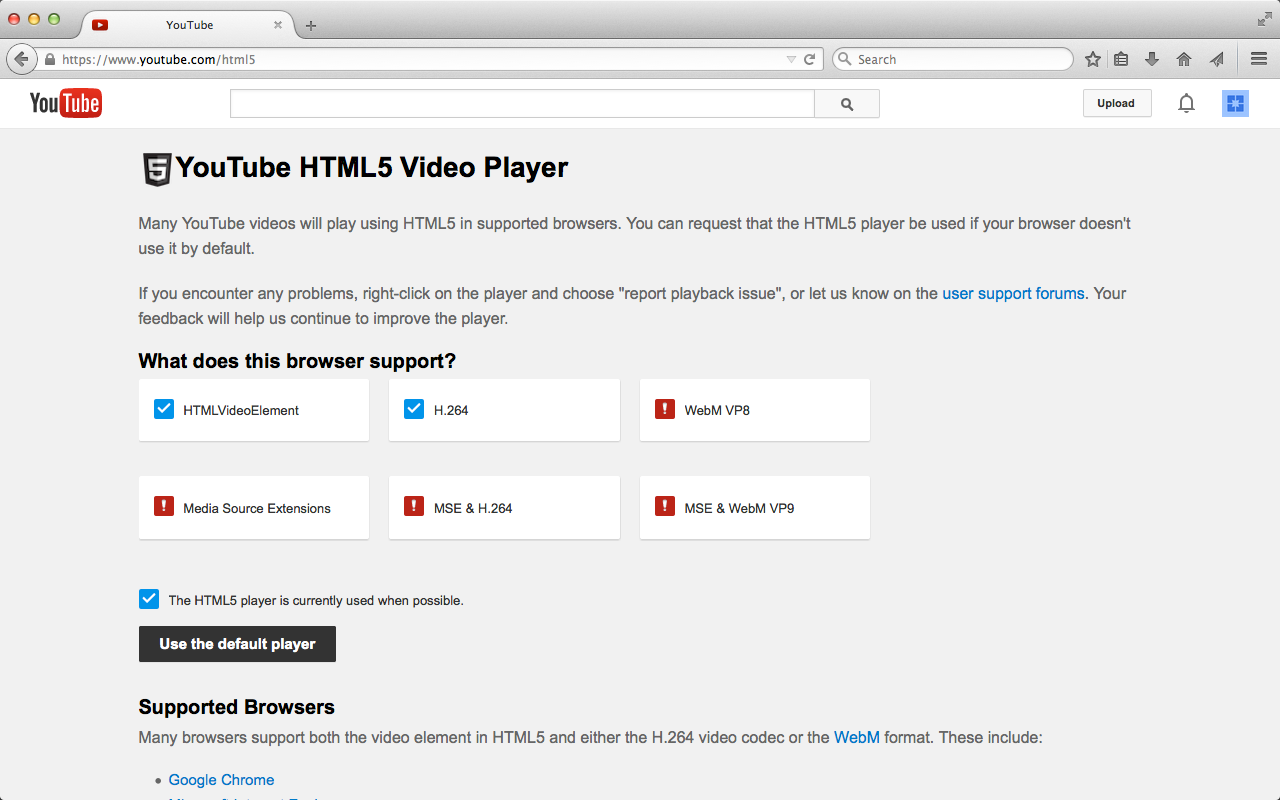The width and height of the screenshot is (1280, 800).
Task: Click the browser Search field
Action: tap(952, 59)
